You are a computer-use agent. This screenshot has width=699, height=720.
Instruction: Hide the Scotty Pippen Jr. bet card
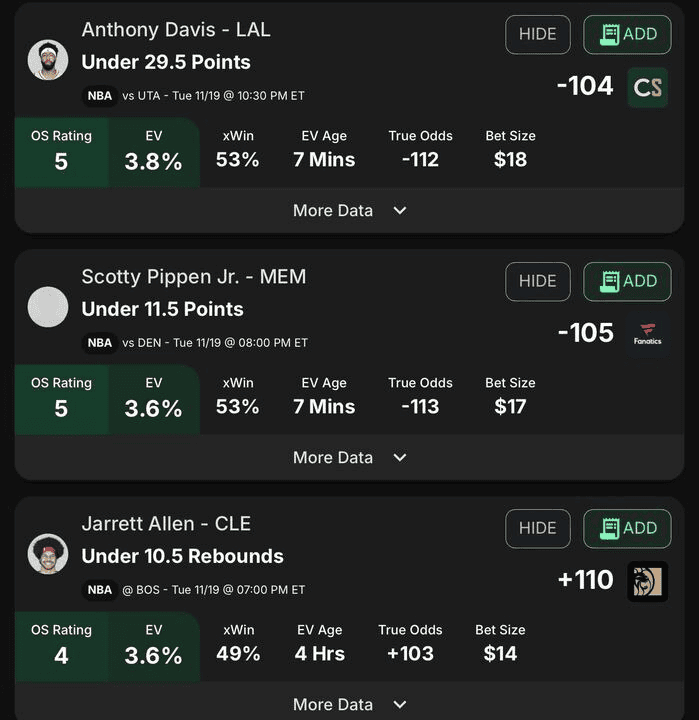[538, 282]
